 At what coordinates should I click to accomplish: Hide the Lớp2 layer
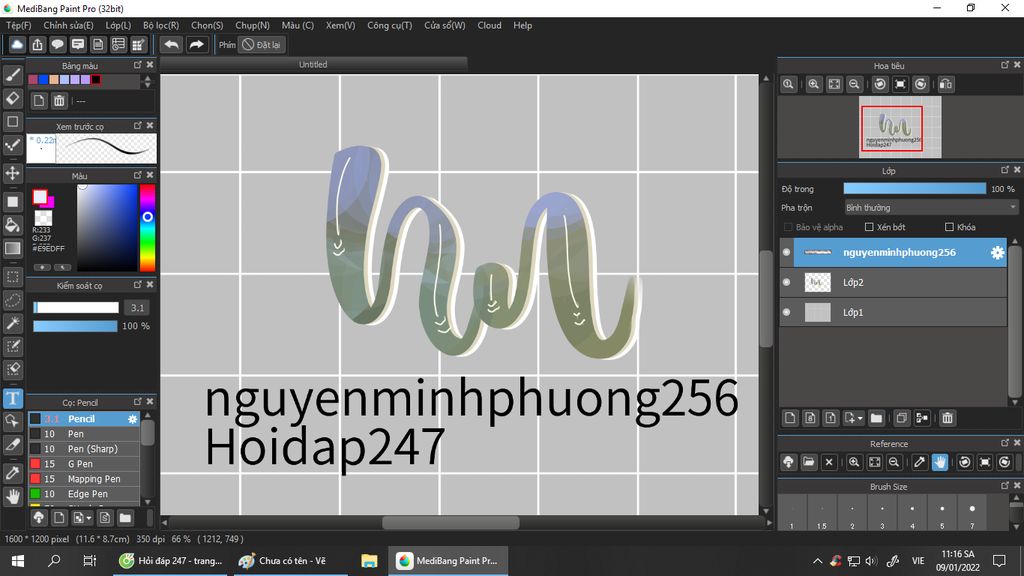tap(786, 282)
